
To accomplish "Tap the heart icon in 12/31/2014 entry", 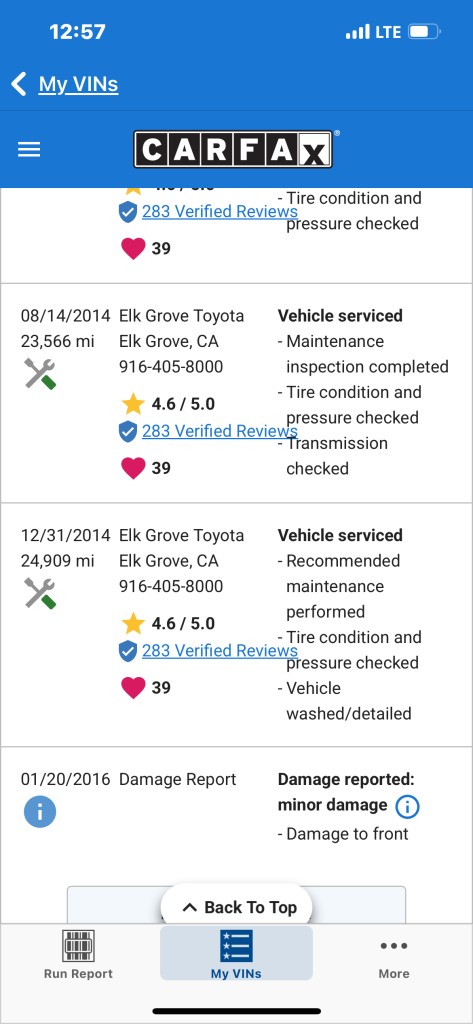I will click(x=133, y=688).
